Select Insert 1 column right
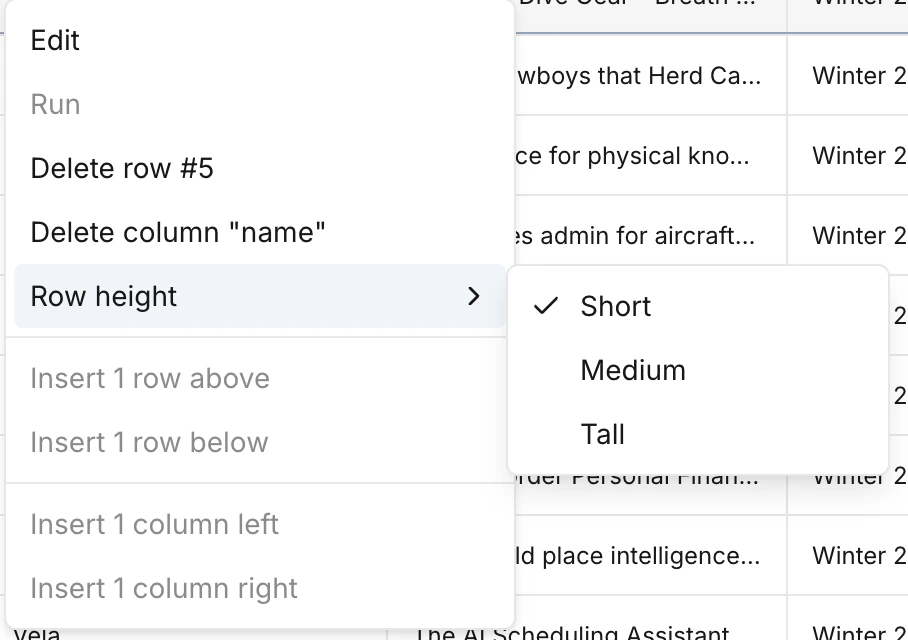This screenshot has width=908, height=640. 162,588
